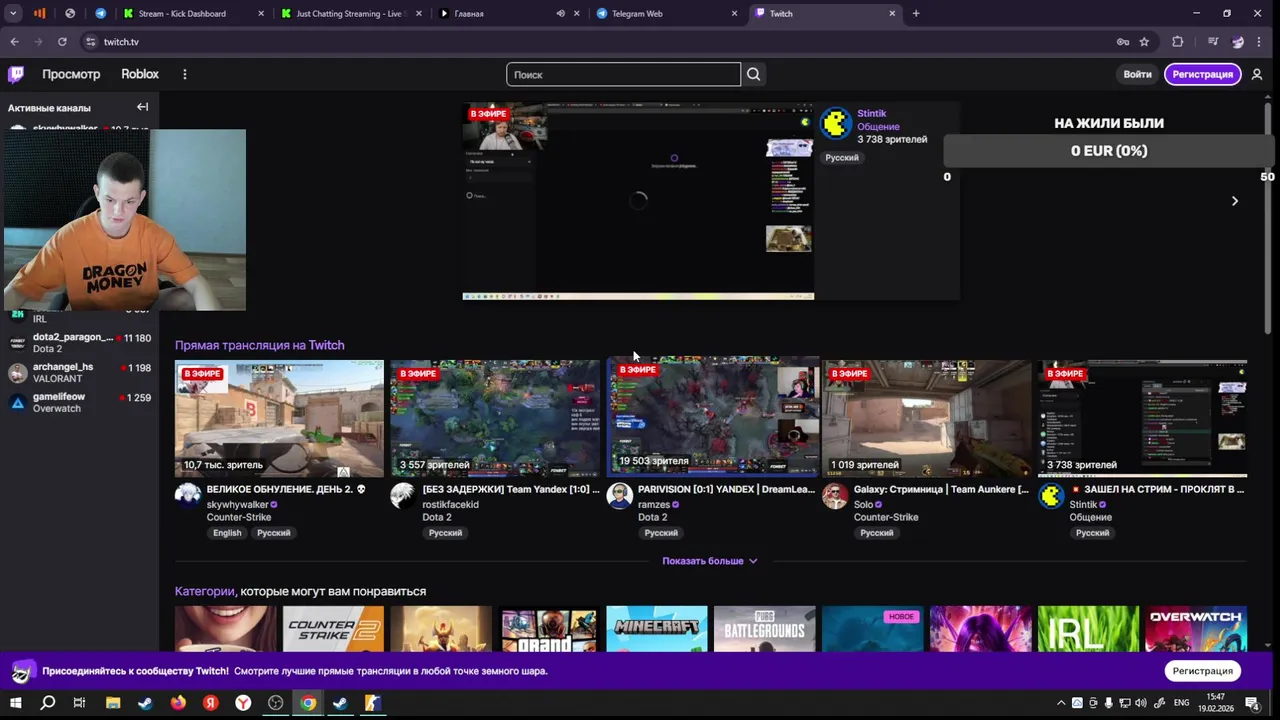The height and width of the screenshot is (720, 1280).
Task: Click the twitch.tv address bar
Action: pyautogui.click(x=600, y=42)
